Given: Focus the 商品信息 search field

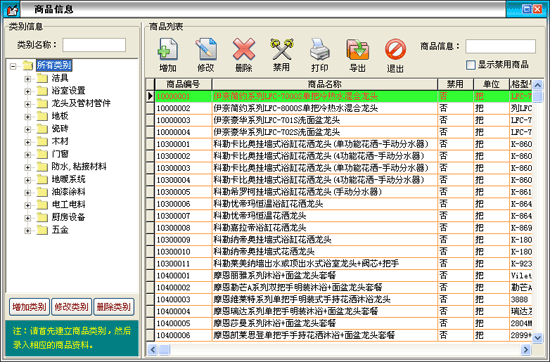Looking at the screenshot, I should 500,46.
